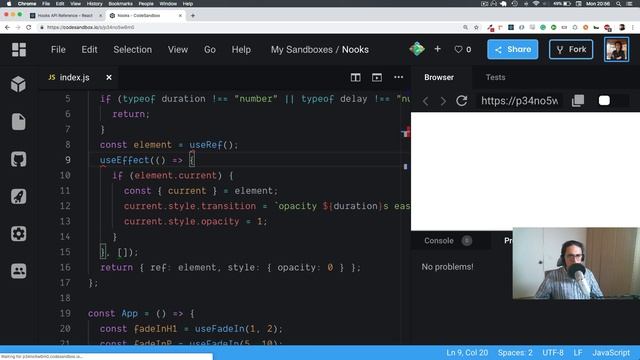Toggle the preview pane icon in editor toolbar
This screenshot has width=640, height=360.
377,77
